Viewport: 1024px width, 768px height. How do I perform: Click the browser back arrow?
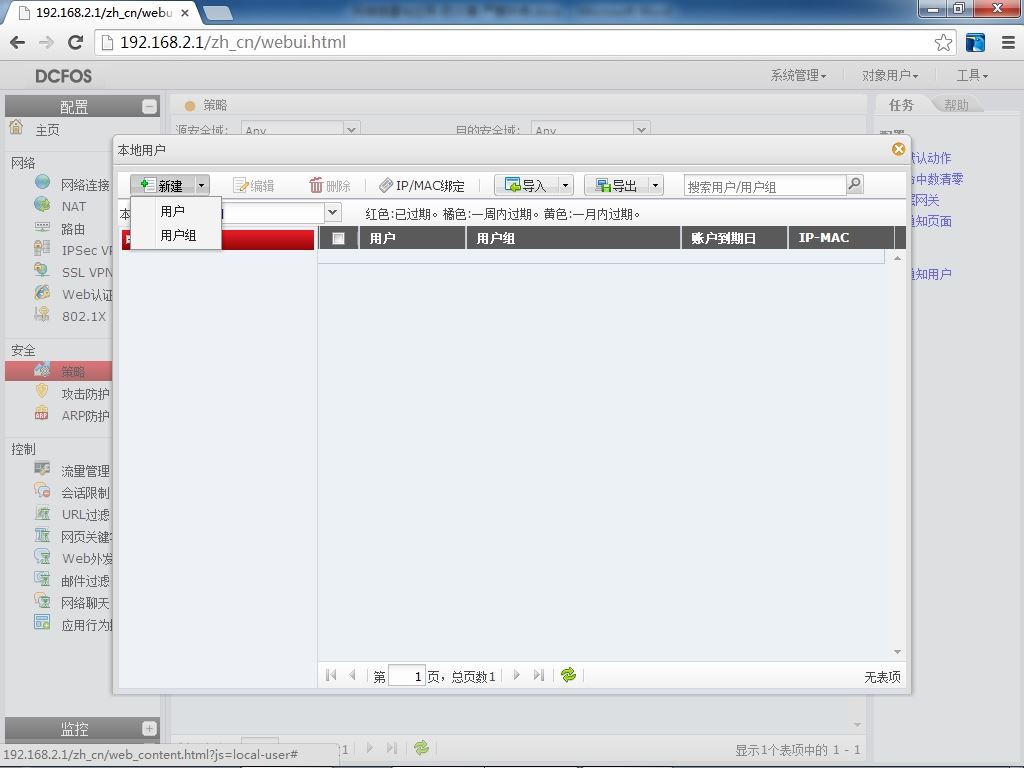tap(18, 42)
